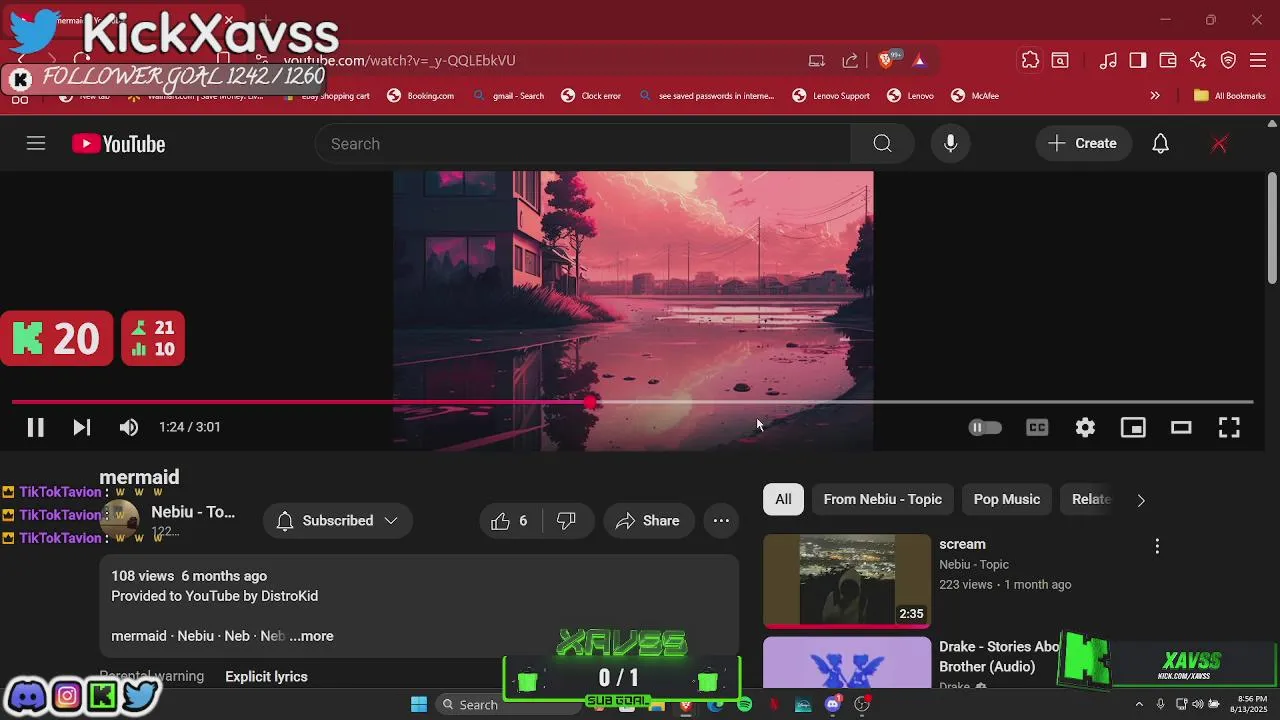Open the scream video title link
Screen dimensions: 1280x720
[x=962, y=544]
